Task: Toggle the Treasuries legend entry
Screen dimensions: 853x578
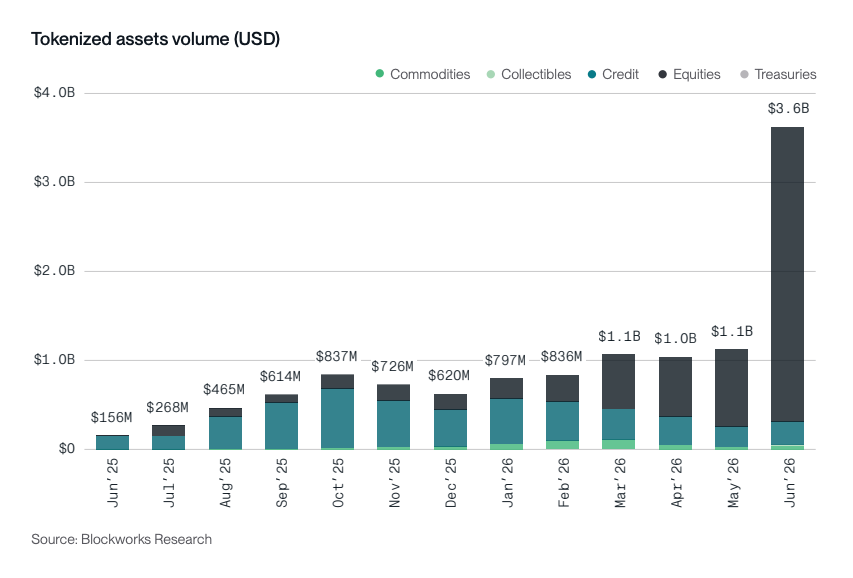Action: 778,74
